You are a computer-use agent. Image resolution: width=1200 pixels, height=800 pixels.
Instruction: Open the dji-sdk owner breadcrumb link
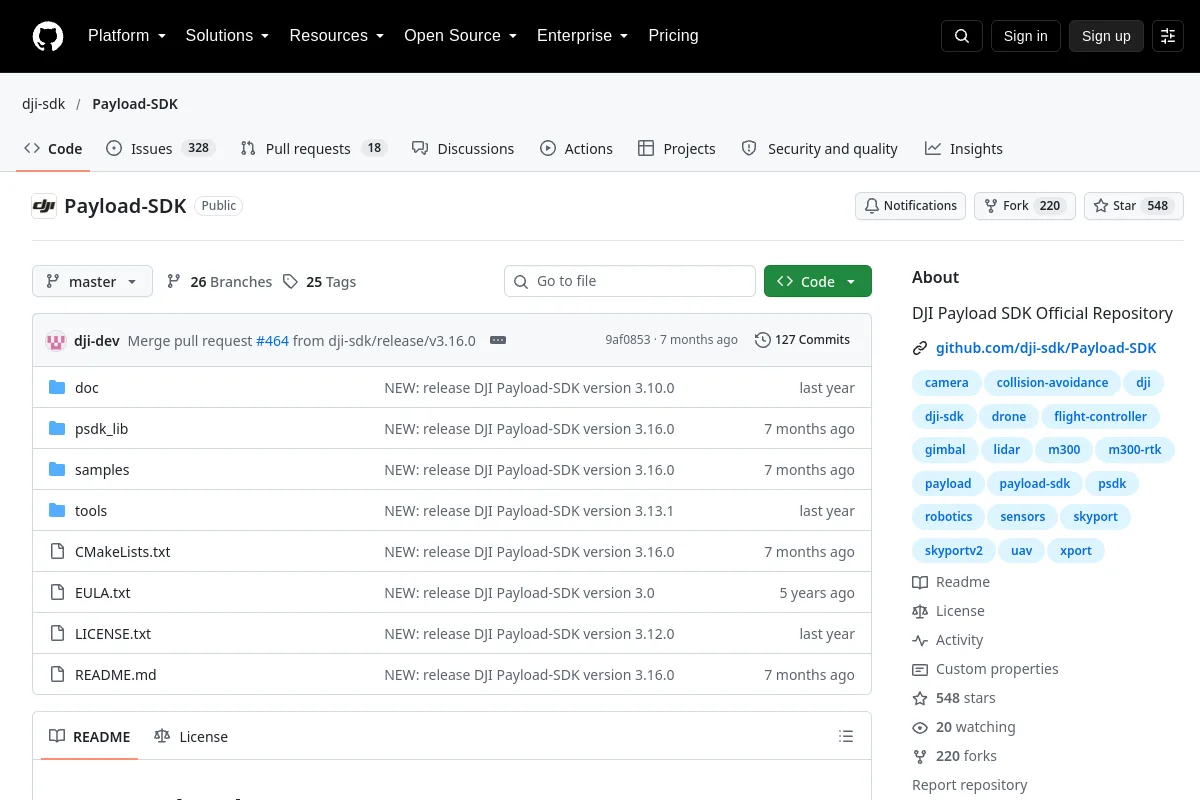pyautogui.click(x=44, y=104)
